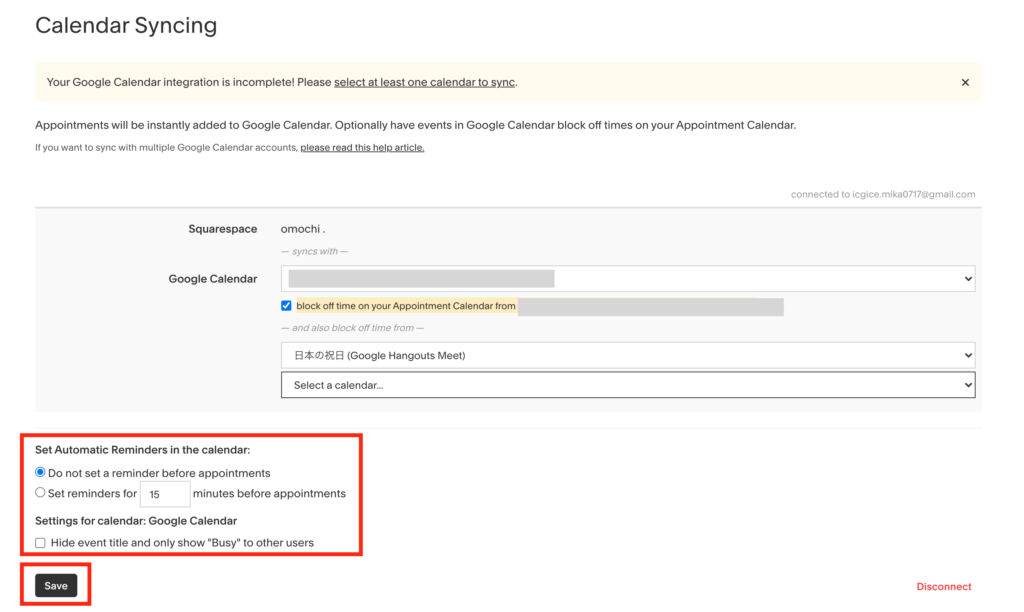Click the 'Set Automatic Reminders in the calendar:' label
This screenshot has height=612, width=1024.
pyautogui.click(x=142, y=449)
